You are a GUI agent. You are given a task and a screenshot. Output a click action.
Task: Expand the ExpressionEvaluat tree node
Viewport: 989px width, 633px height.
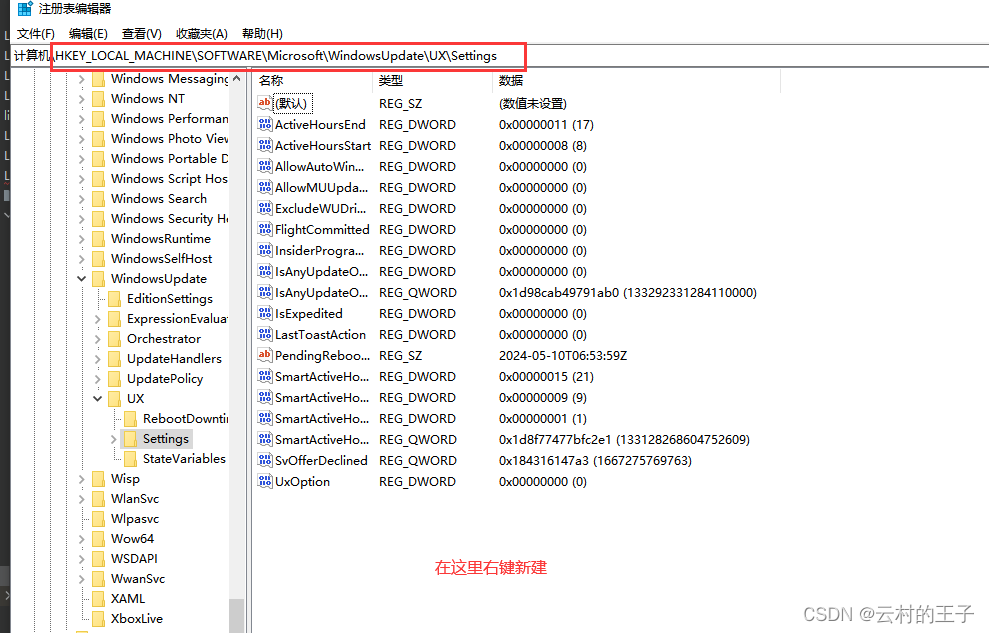click(97, 319)
